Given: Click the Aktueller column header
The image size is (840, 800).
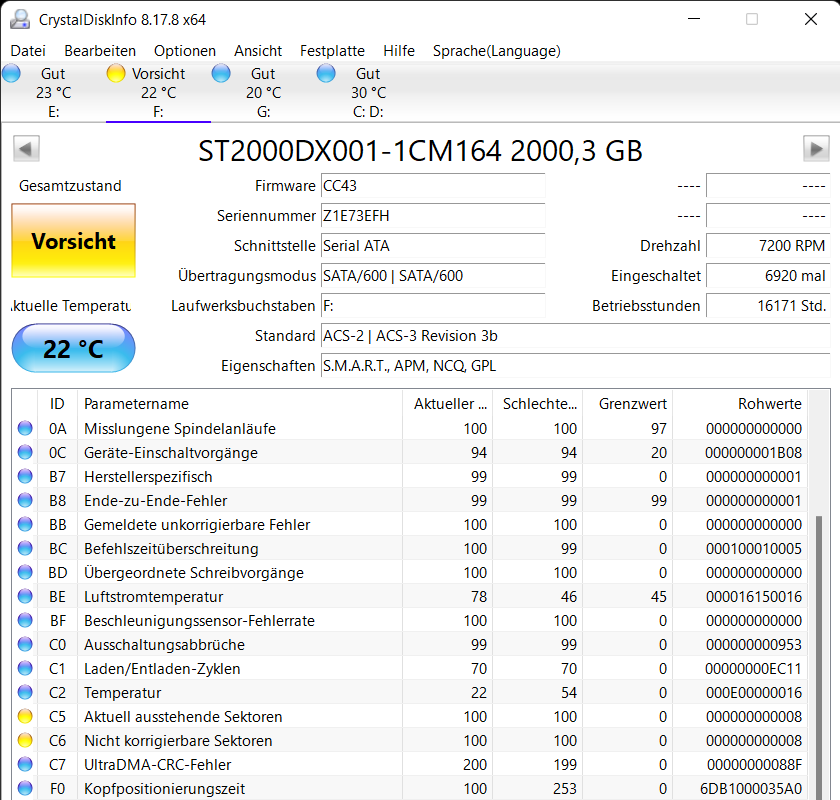Looking at the screenshot, I should 447,403.
